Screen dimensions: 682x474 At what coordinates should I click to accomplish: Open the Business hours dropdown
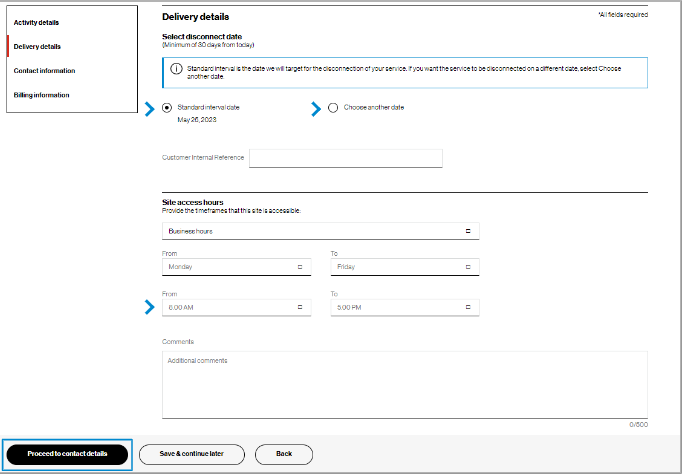coord(320,231)
